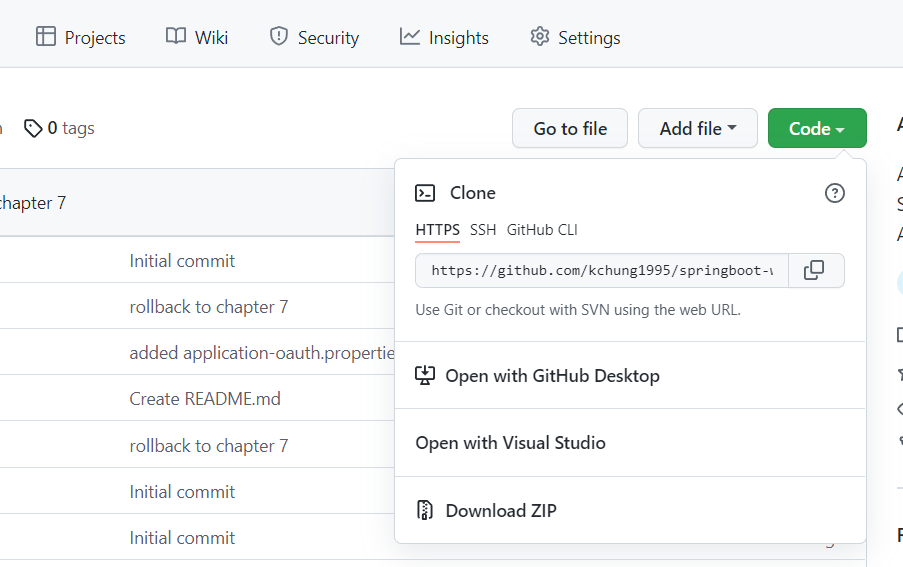Go to the Wiki tab
903x567 pixels.
click(x=197, y=38)
